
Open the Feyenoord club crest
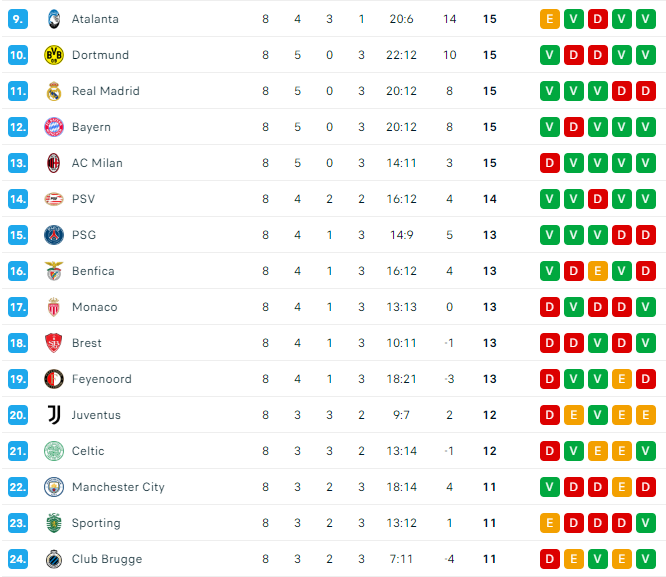[54, 379]
